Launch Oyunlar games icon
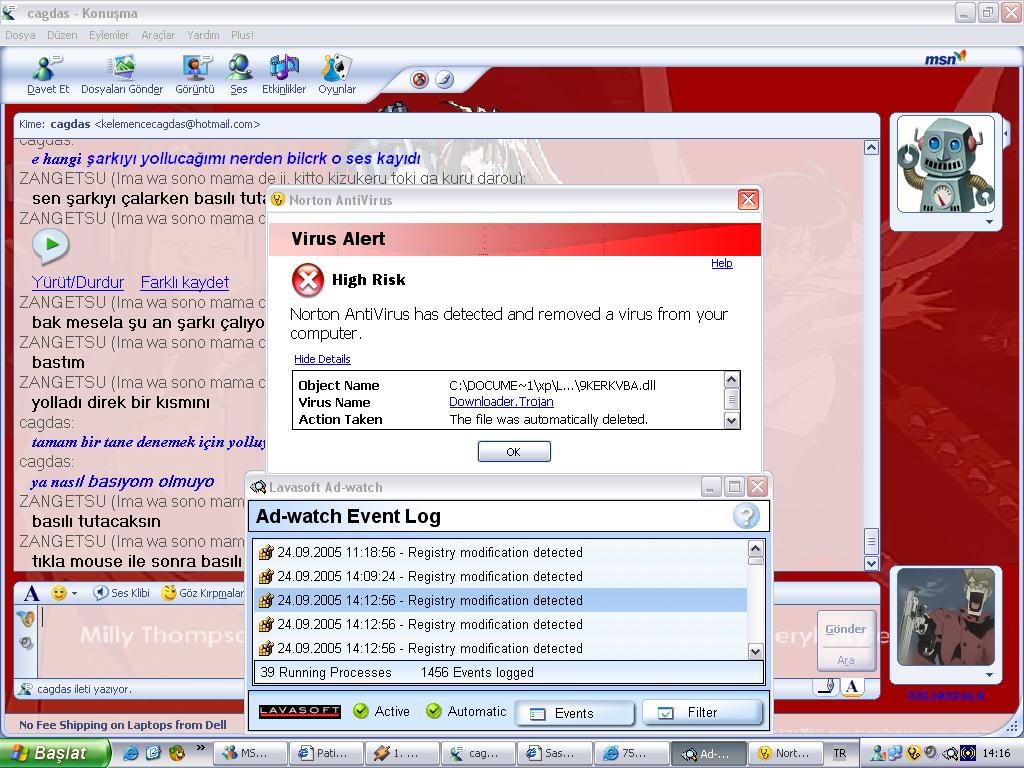Image resolution: width=1024 pixels, height=768 pixels. point(337,73)
